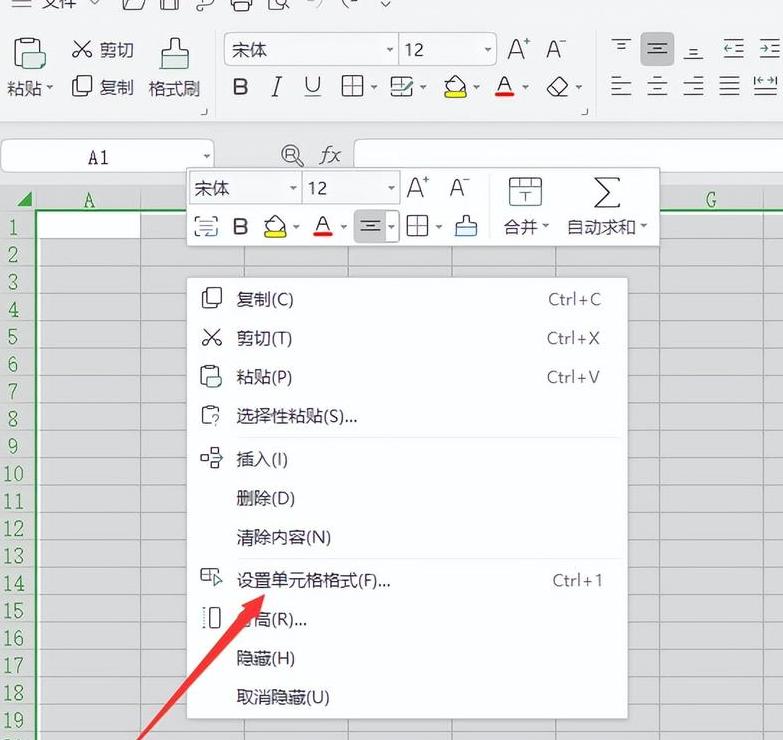Choose 删除(D) from the context menu
Image resolution: width=783 pixels, height=740 pixels.
pyautogui.click(x=407, y=498)
